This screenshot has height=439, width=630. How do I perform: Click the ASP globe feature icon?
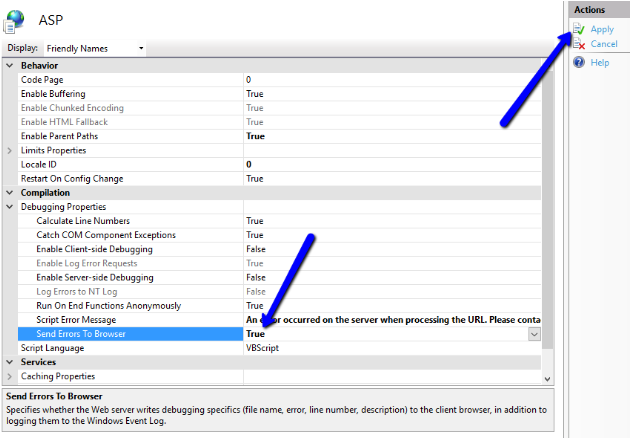14,21
